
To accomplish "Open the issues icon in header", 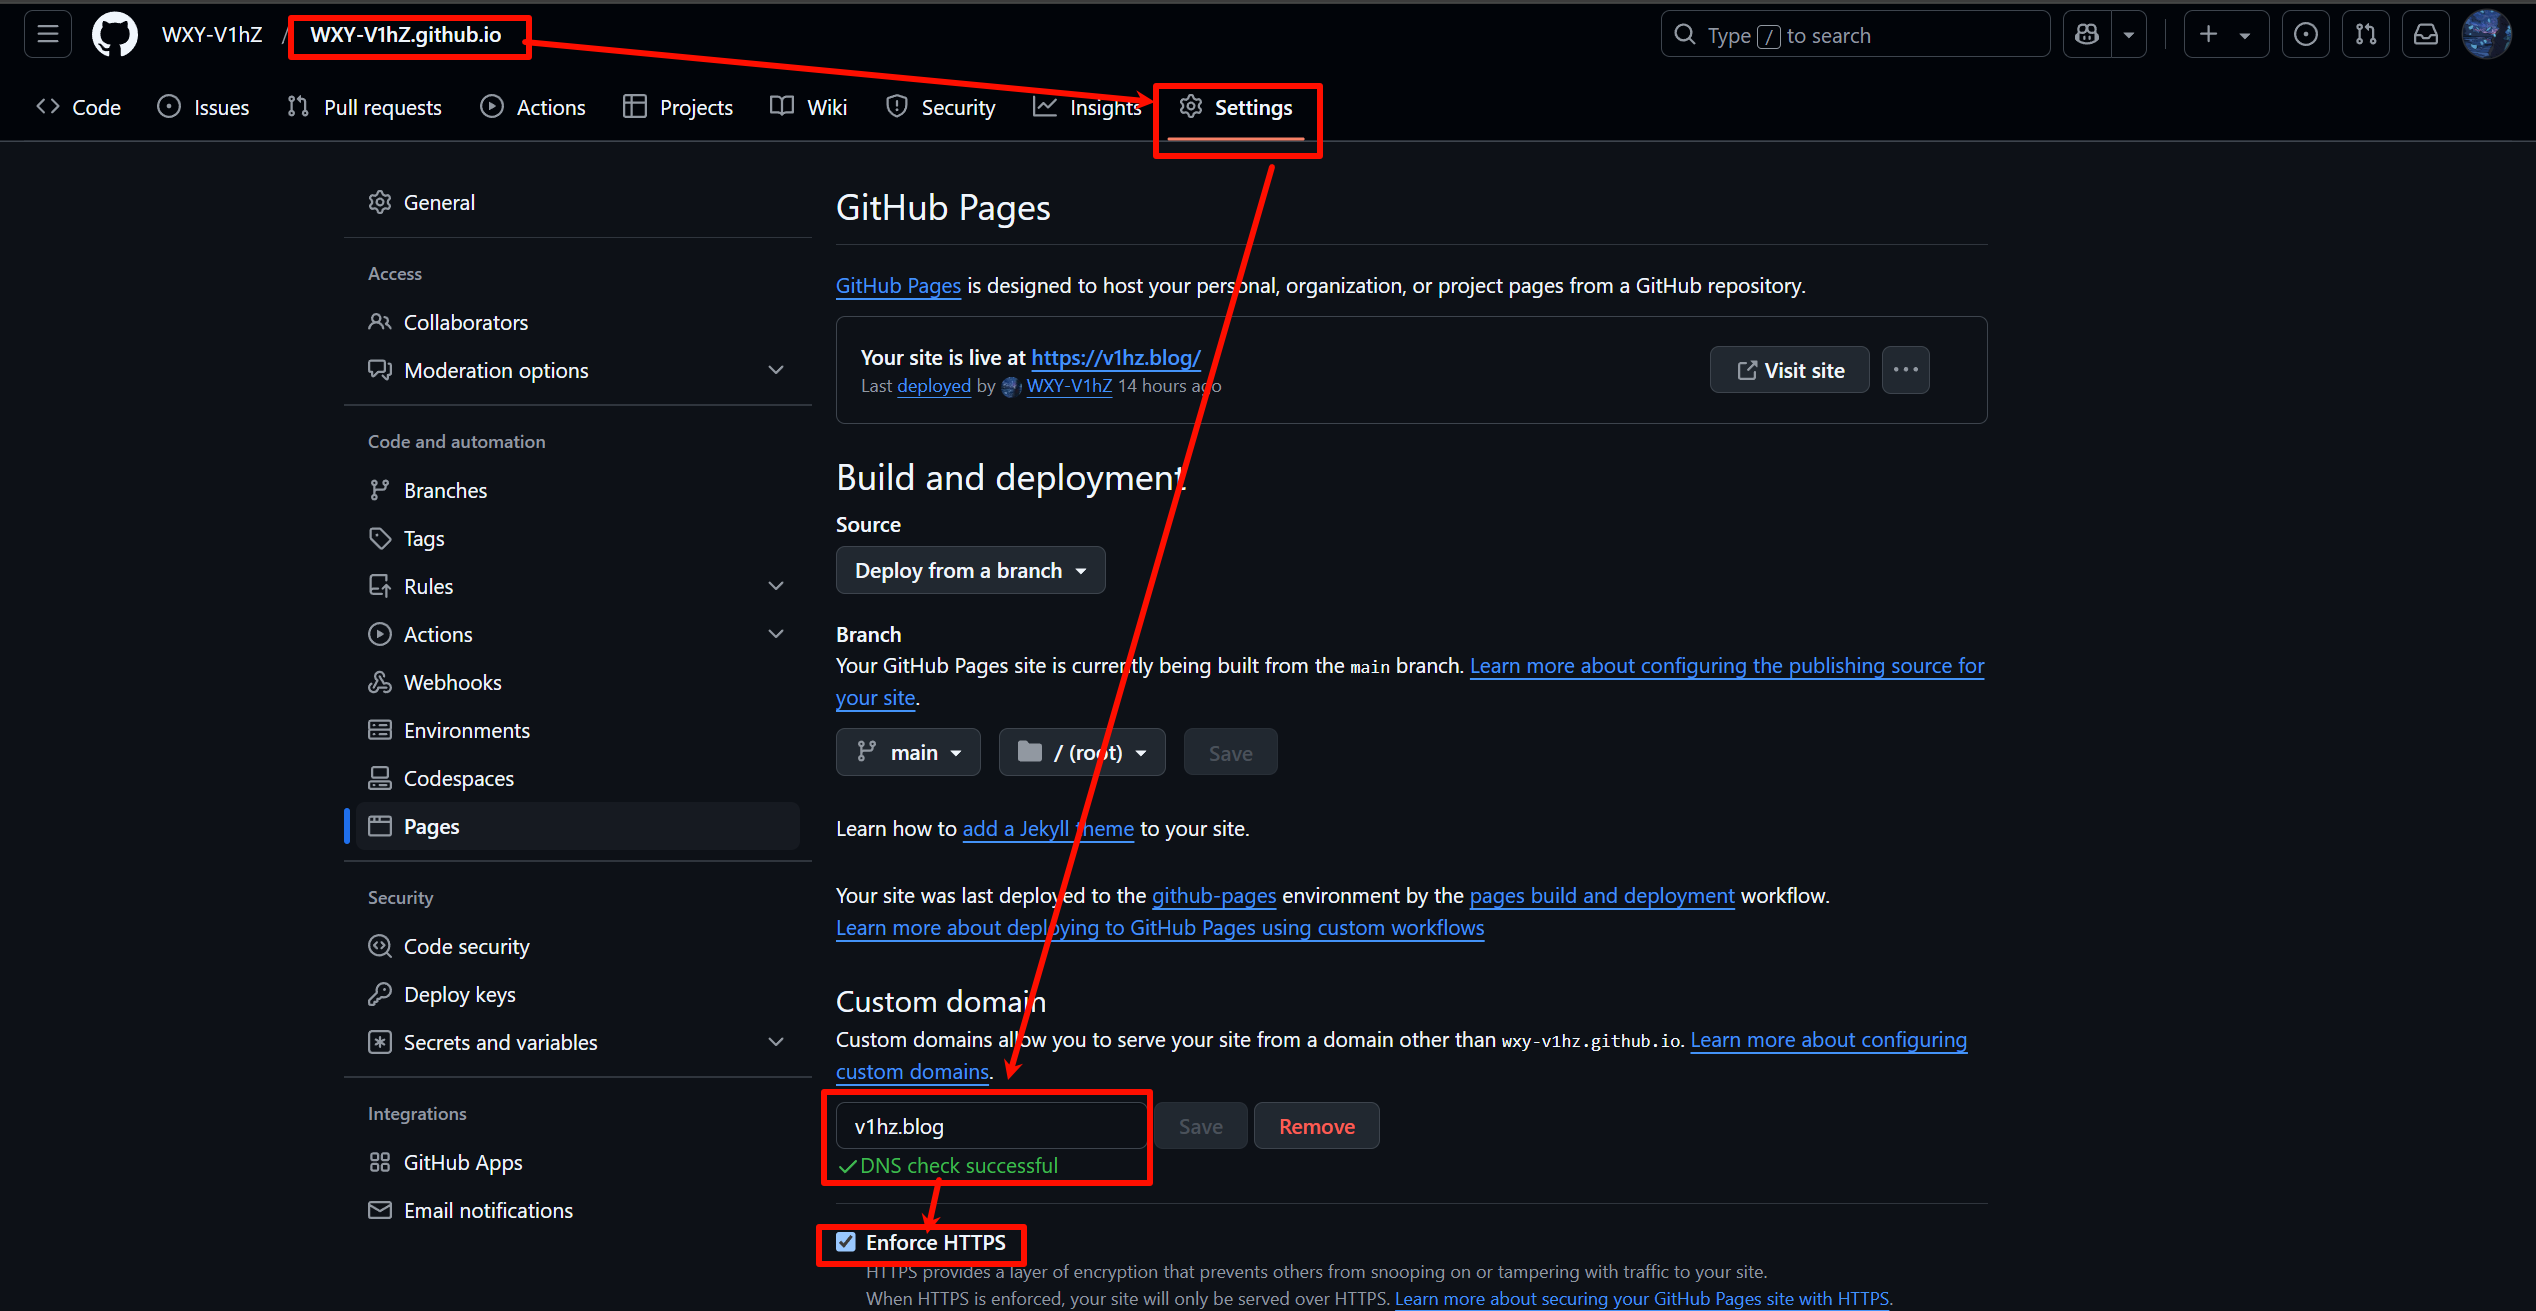I will (2306, 35).
